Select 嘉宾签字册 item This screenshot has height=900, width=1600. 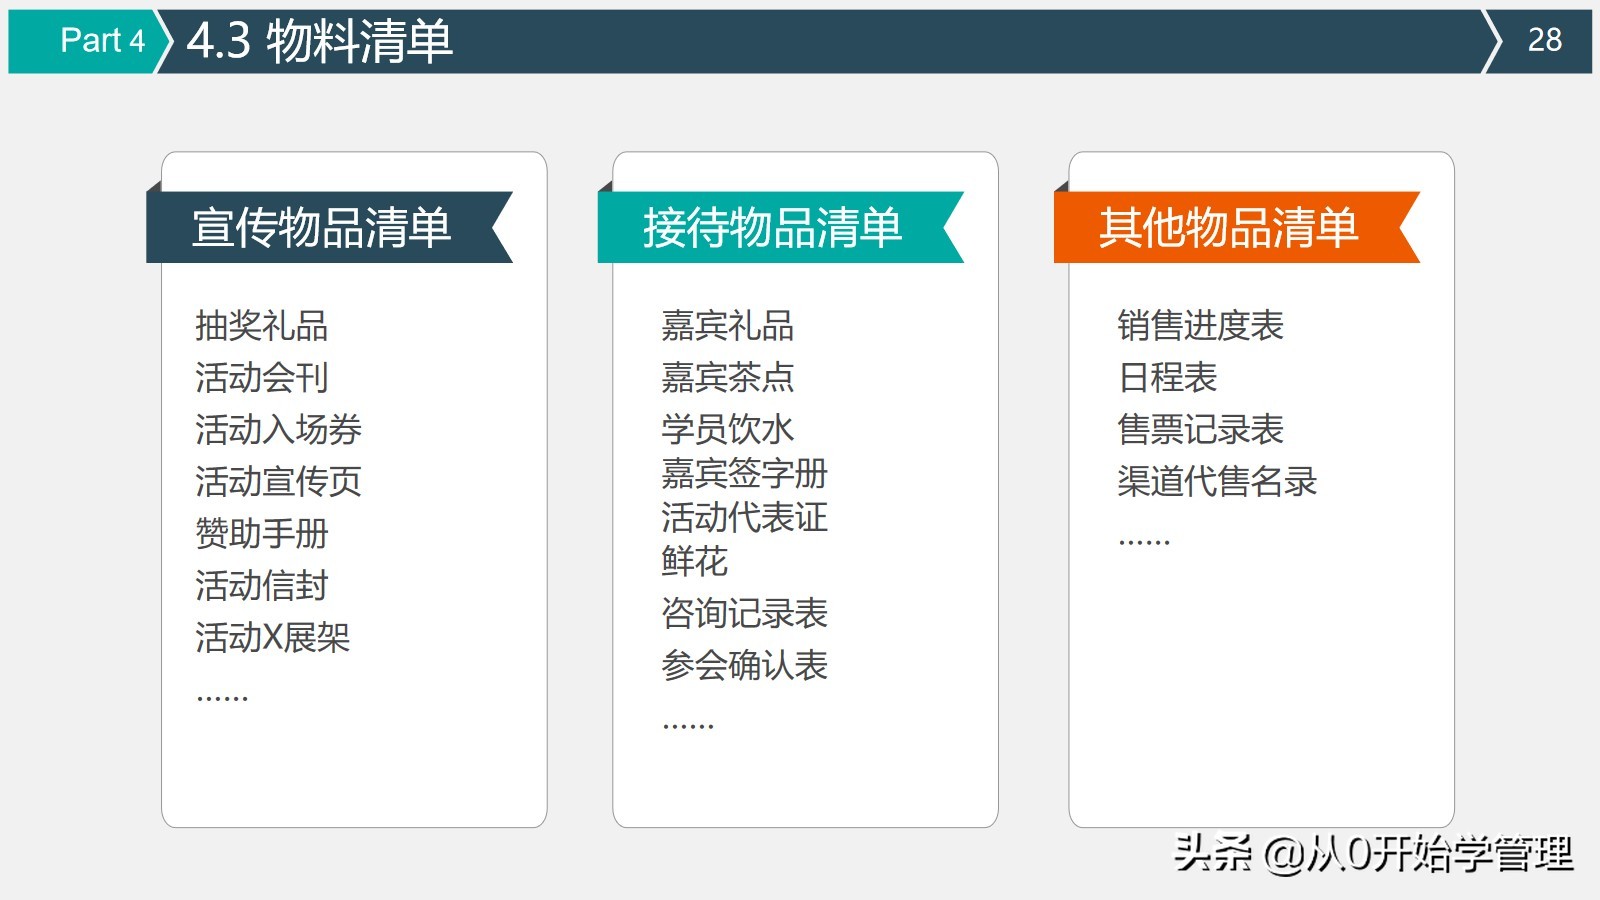pos(745,477)
